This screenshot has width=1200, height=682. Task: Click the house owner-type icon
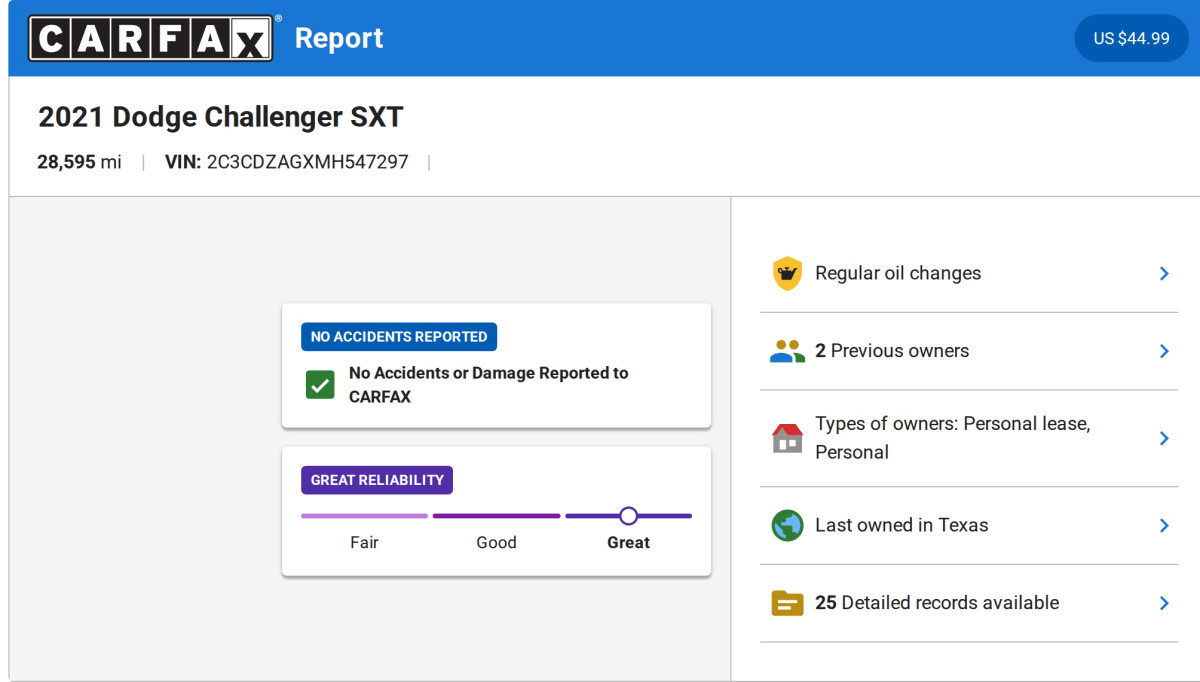click(787, 438)
